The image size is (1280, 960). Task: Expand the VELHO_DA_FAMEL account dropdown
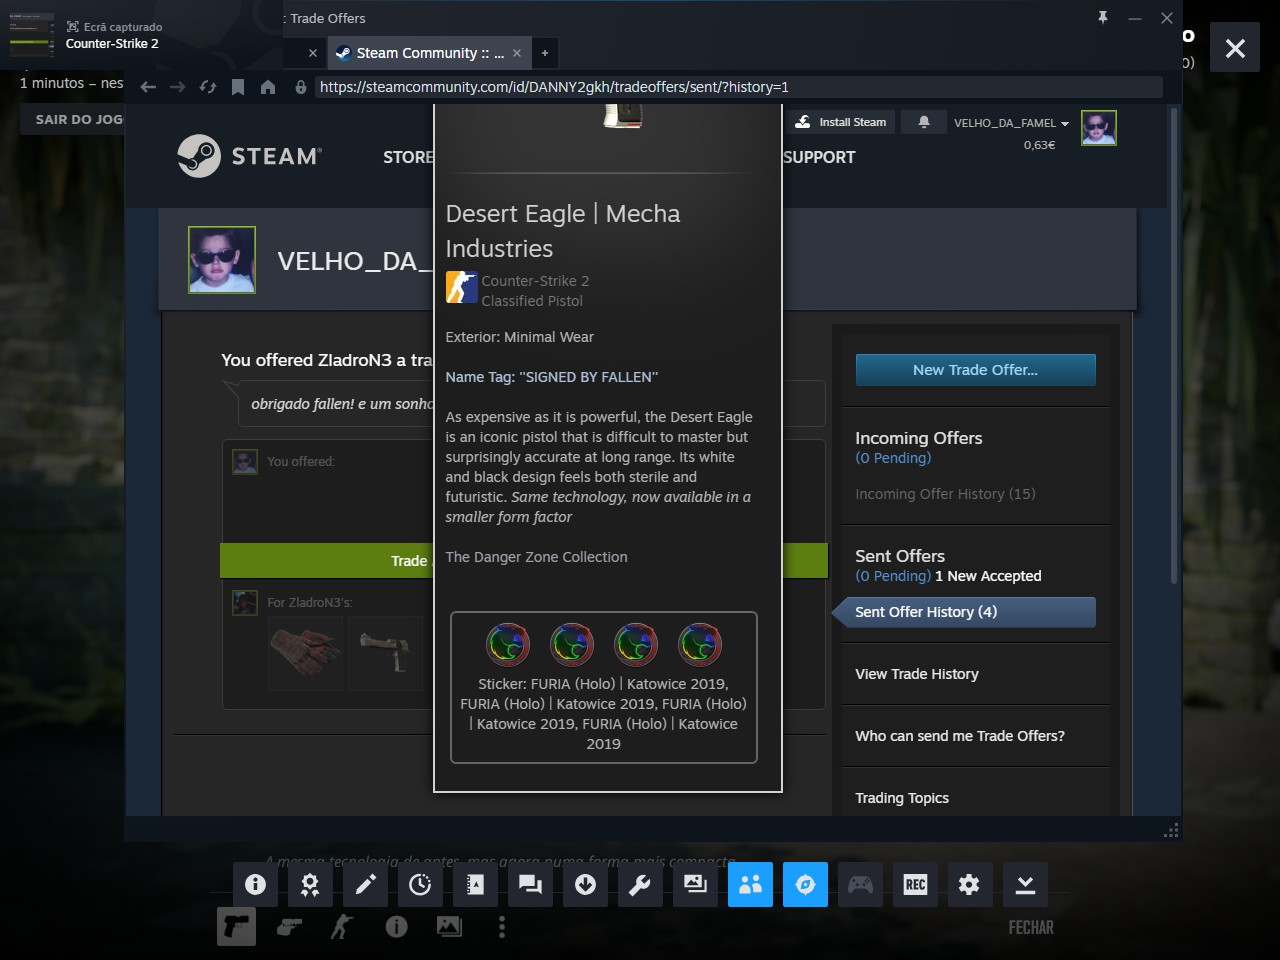pyautogui.click(x=1011, y=123)
